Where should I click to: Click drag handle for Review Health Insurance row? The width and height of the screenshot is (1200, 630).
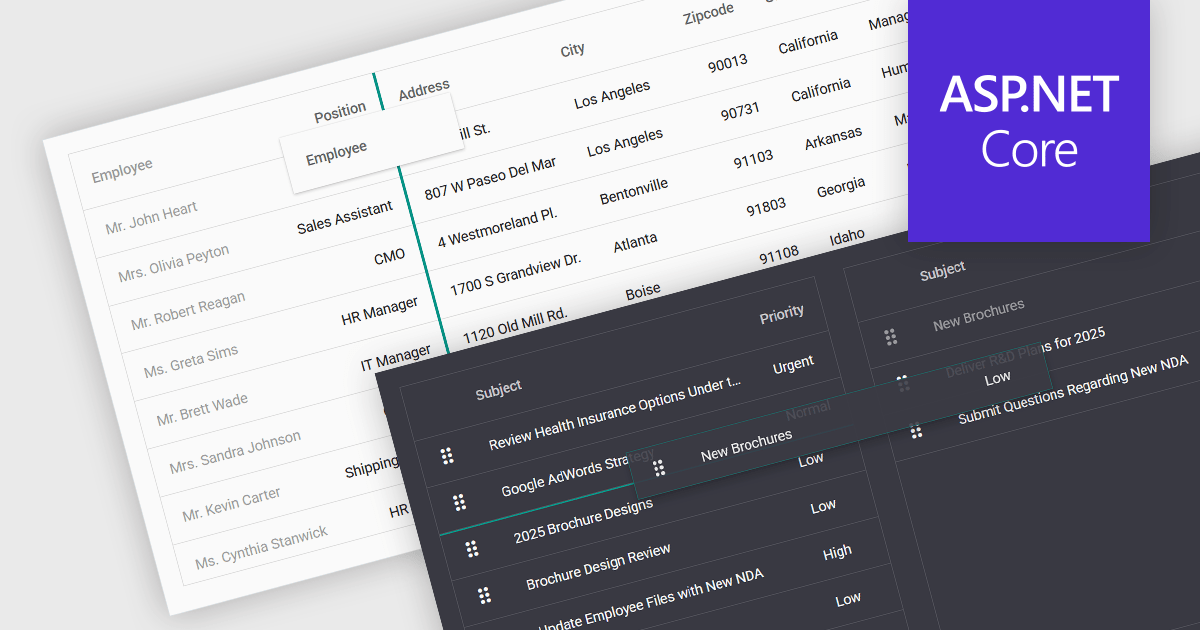[x=447, y=456]
